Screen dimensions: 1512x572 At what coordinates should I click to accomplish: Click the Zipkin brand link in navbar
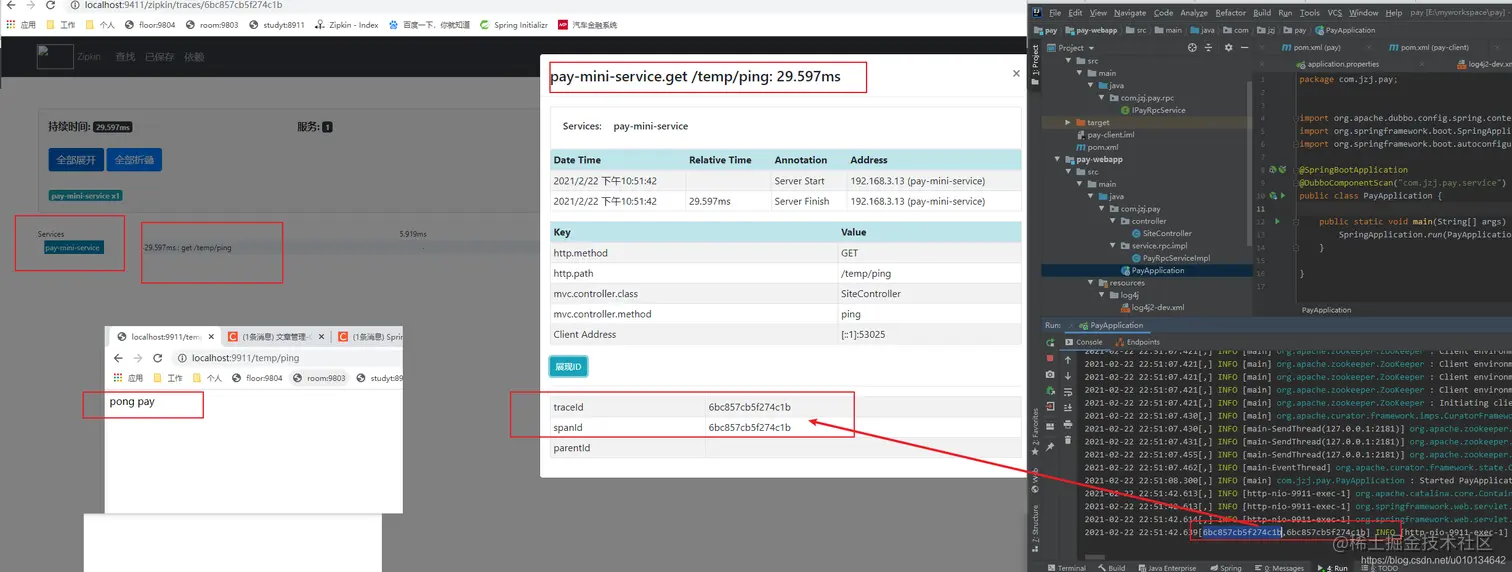pyautogui.click(x=89, y=57)
